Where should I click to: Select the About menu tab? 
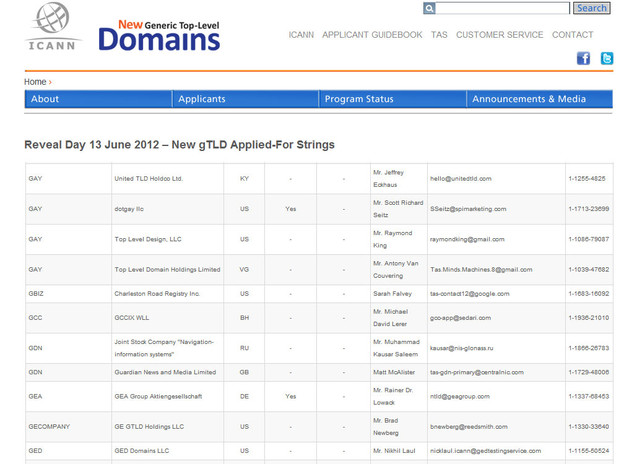click(45, 99)
